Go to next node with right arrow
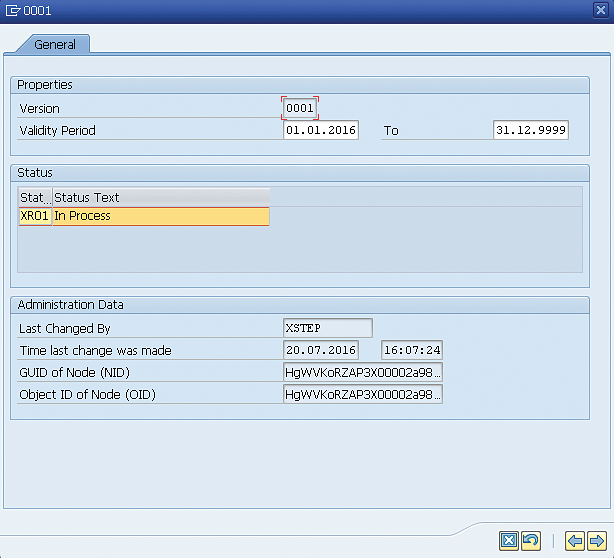The image size is (614, 558). [596, 541]
